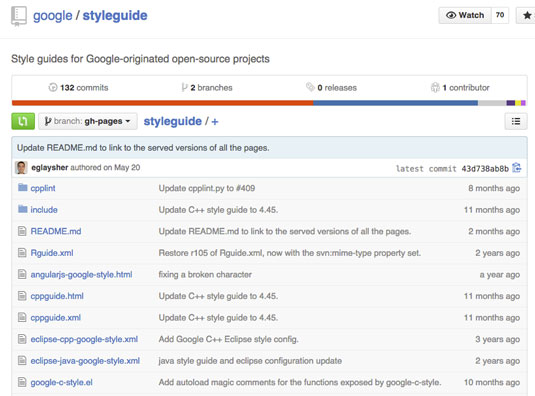This screenshot has width=535, height=396.
Task: Click '10 months ago' timestamp
Action: pyautogui.click(x=492, y=382)
